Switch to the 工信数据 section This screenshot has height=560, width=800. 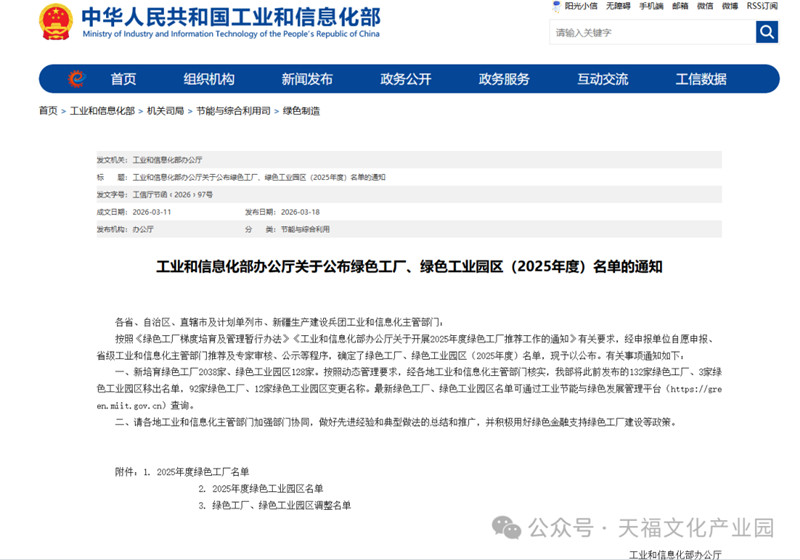point(701,79)
